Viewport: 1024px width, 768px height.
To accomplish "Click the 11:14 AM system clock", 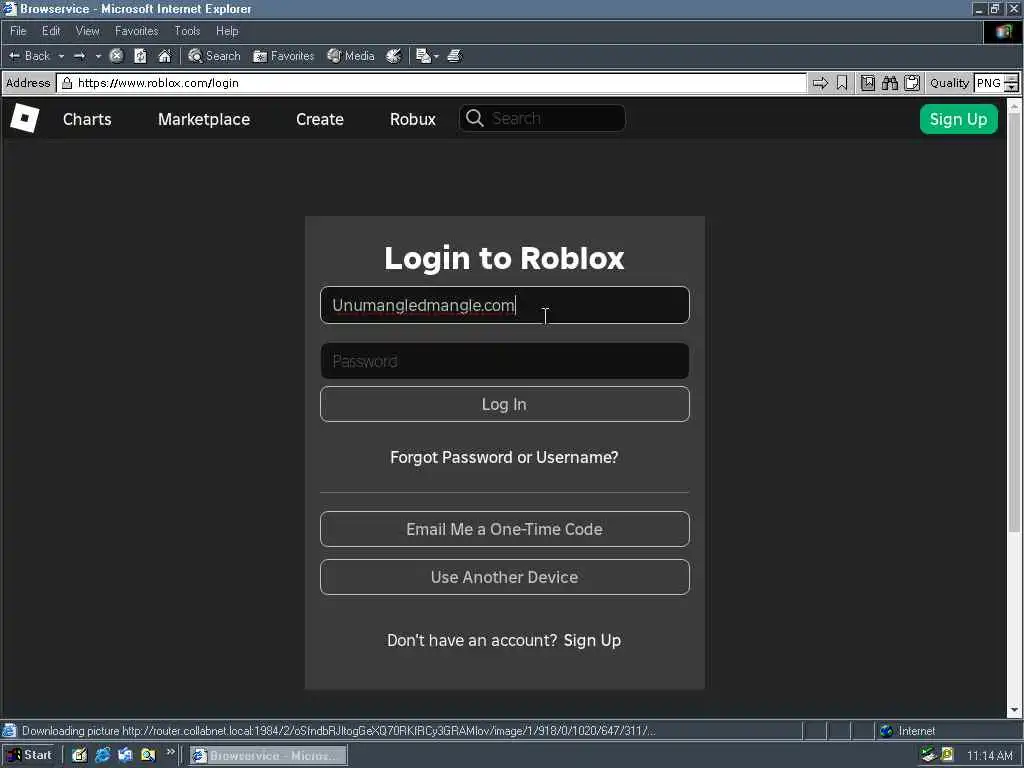I will pos(989,756).
